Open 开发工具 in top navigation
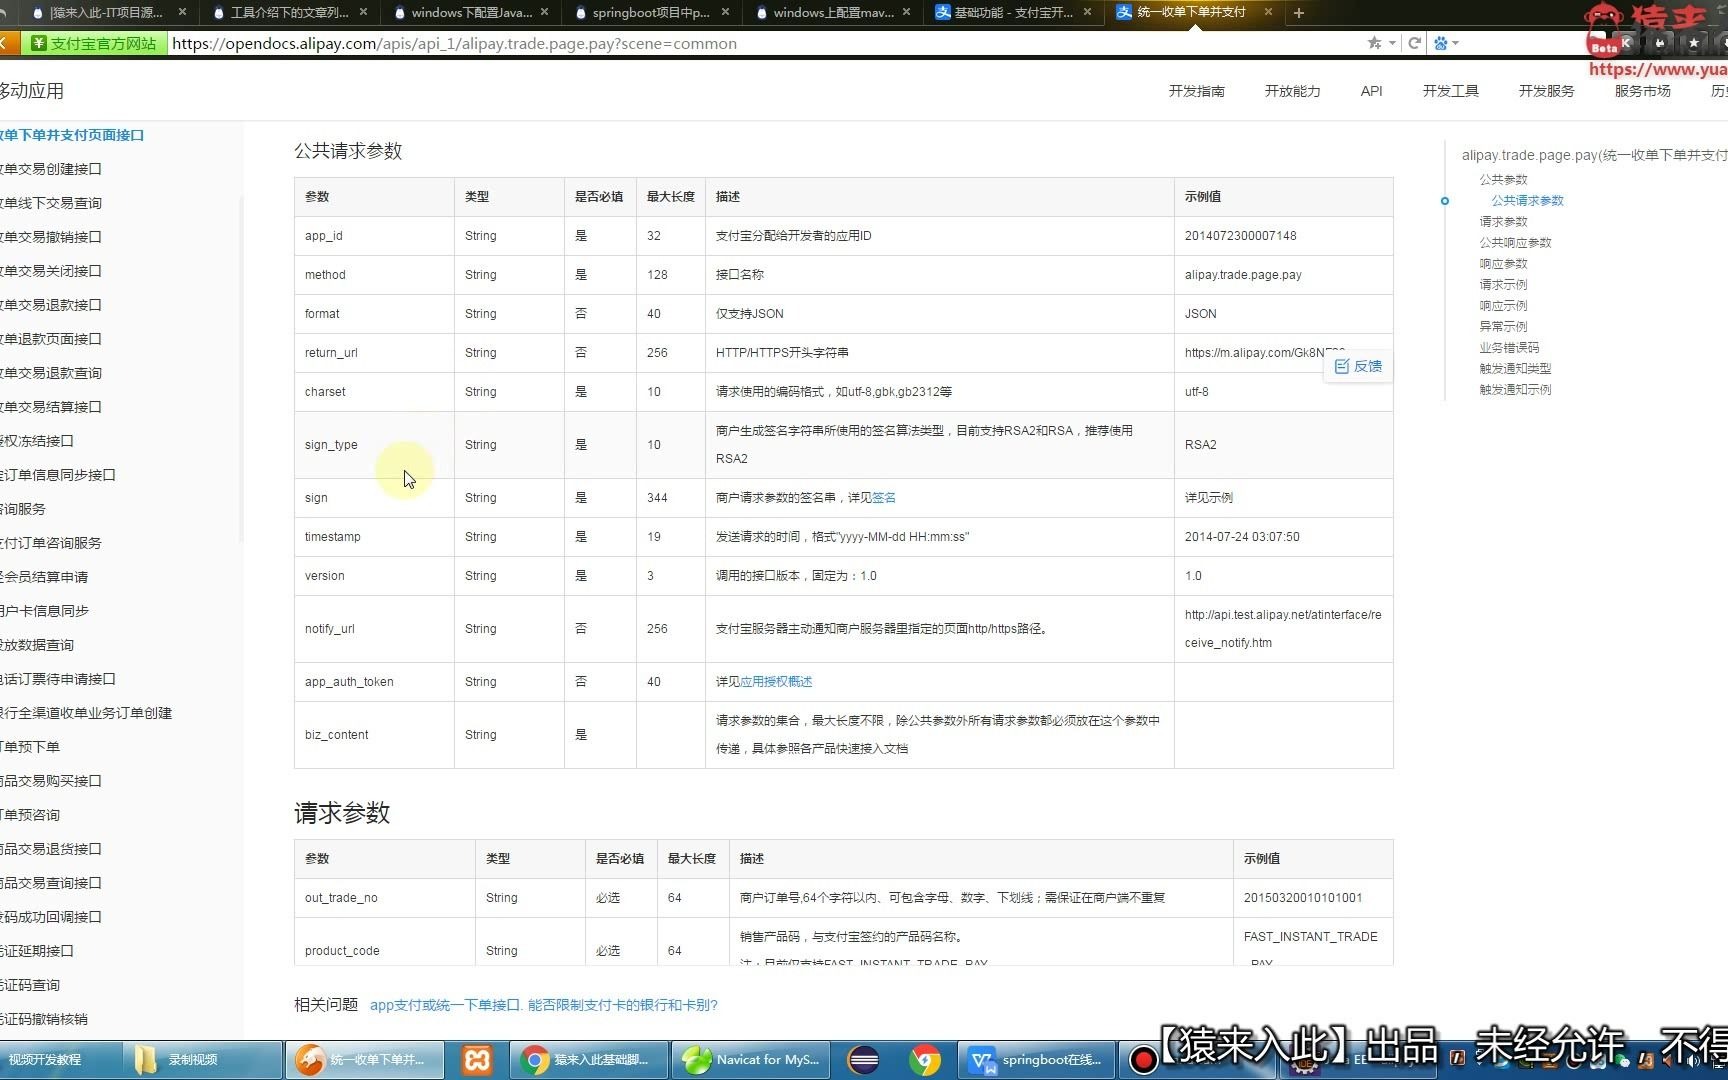Screen dimensions: 1728x1080 1450,91
